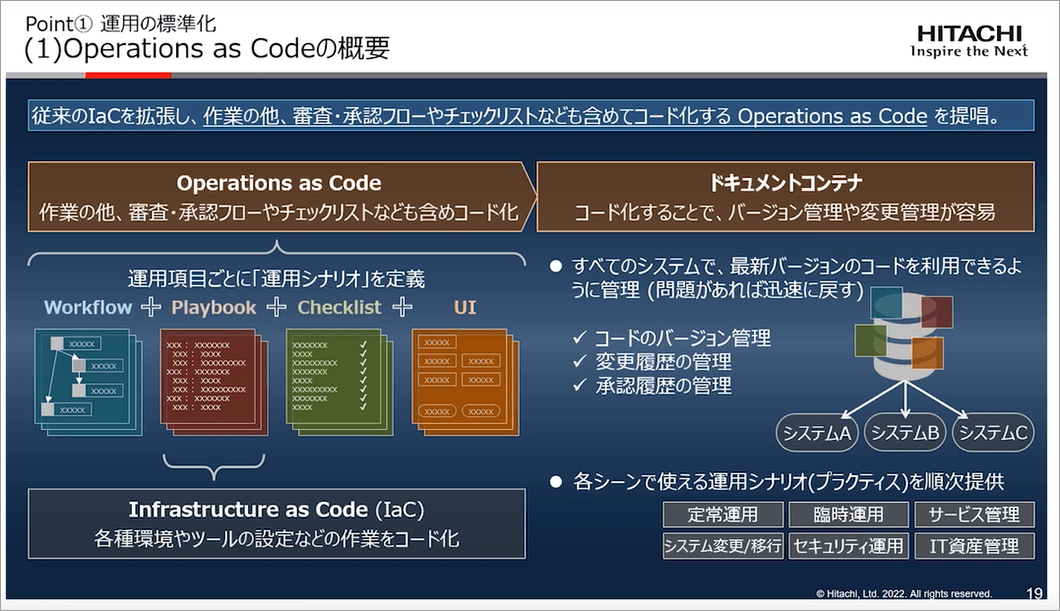Click the Operations as Code header banner
The image size is (1060, 611).
[278, 197]
